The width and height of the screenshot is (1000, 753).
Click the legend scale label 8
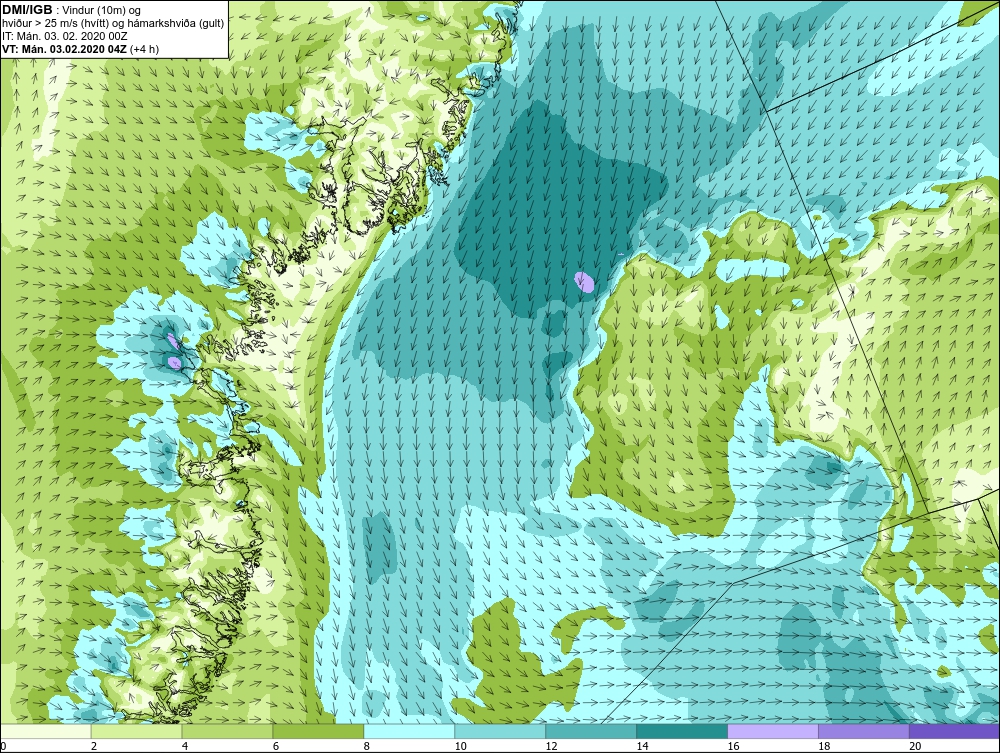[367, 746]
